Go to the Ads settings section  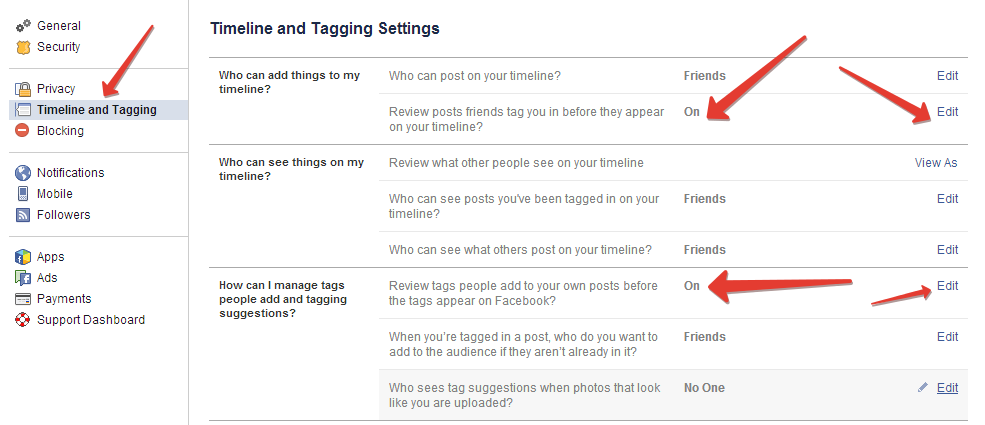tap(47, 278)
